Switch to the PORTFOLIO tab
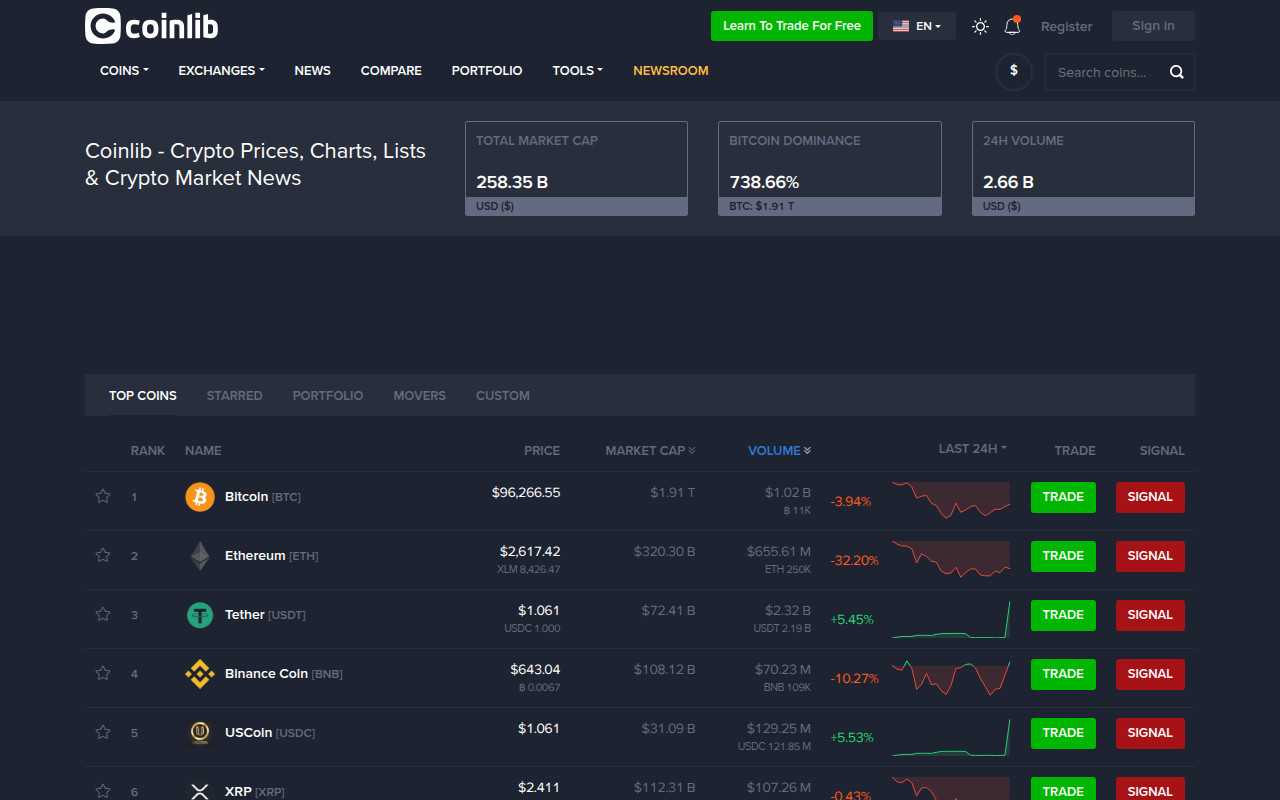Screen dimensions: 1280x800 coord(328,396)
